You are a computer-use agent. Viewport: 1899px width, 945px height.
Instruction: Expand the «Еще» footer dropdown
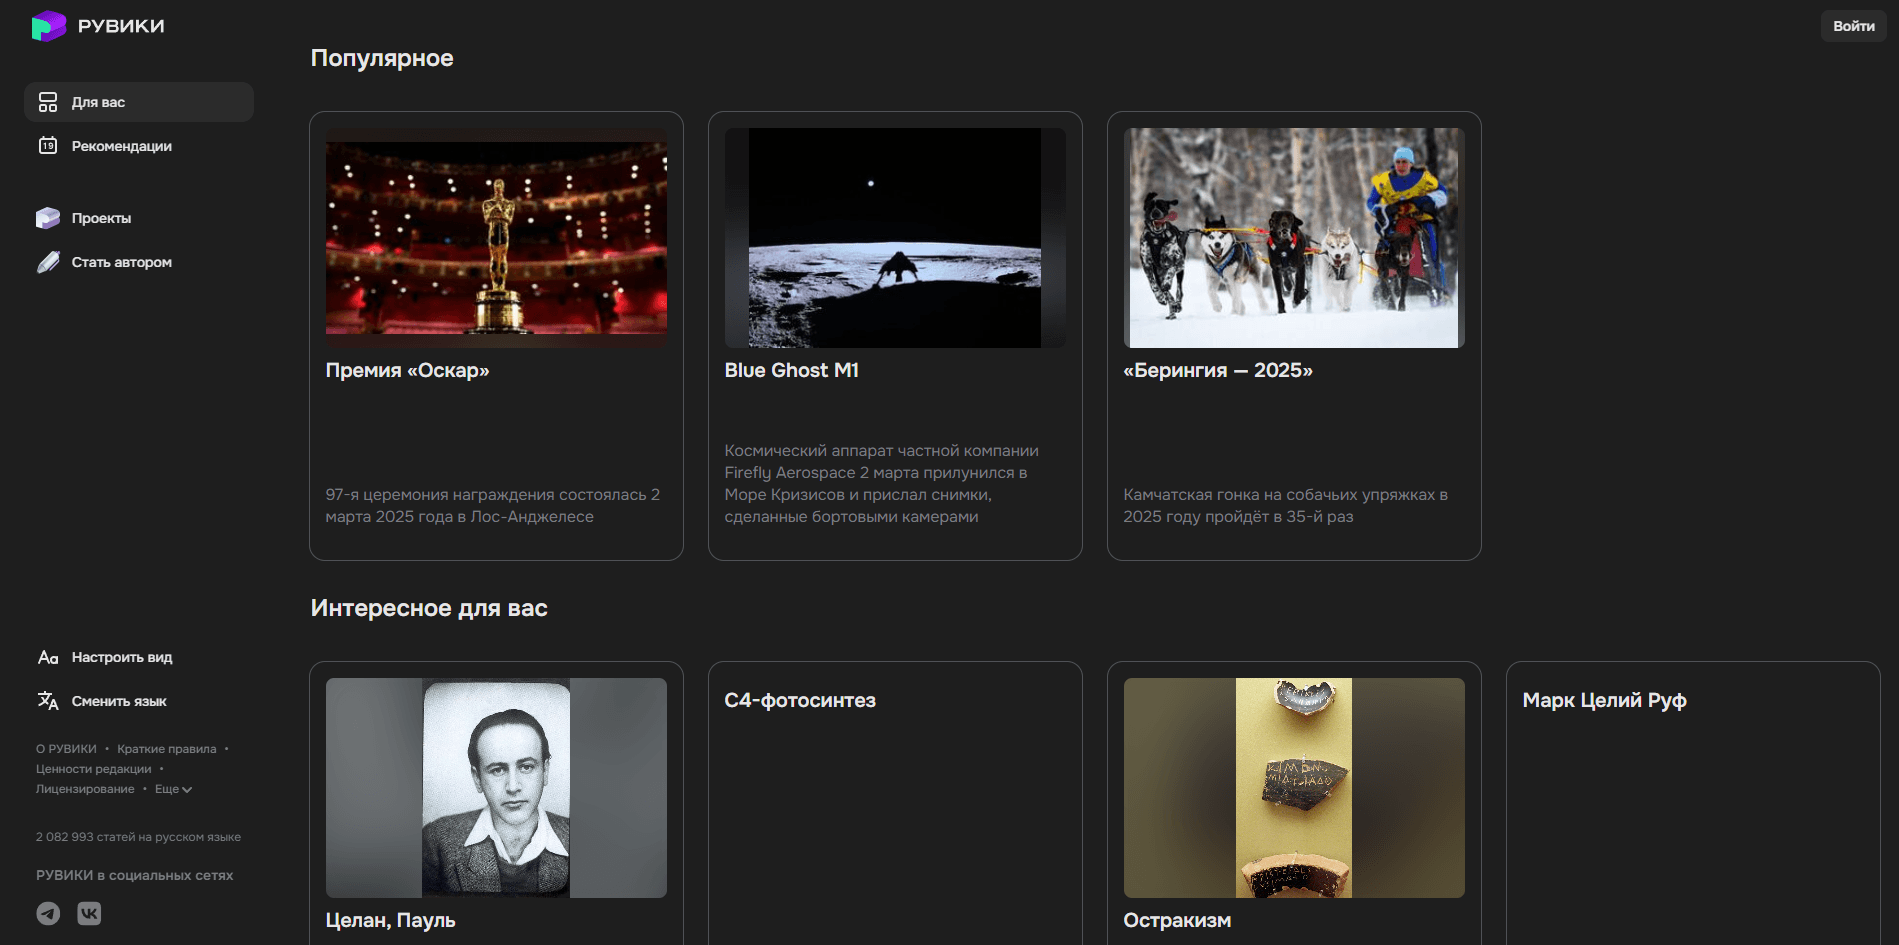(173, 789)
